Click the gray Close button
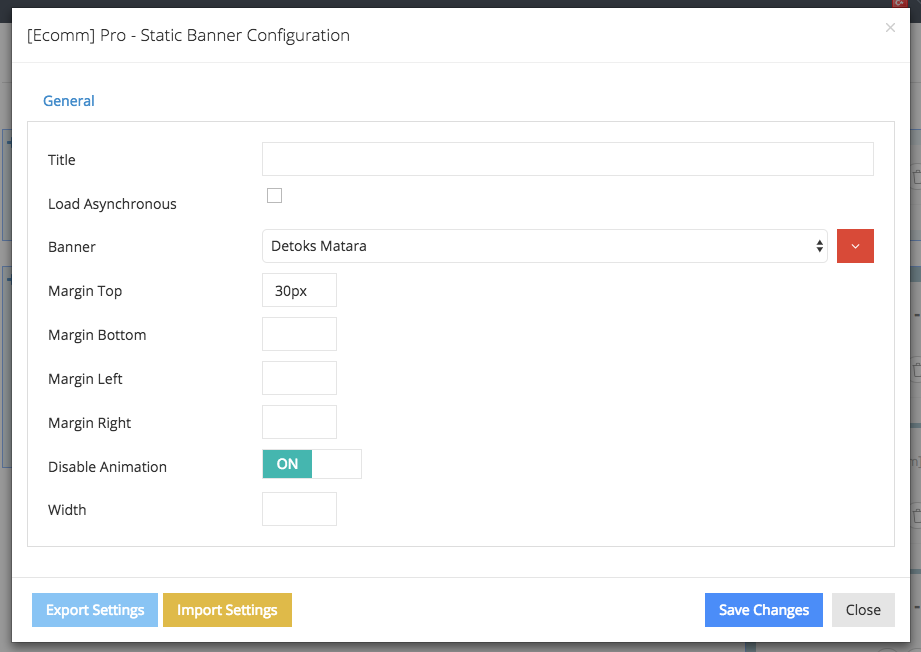Screen dimensions: 921x652 [x=863, y=610]
